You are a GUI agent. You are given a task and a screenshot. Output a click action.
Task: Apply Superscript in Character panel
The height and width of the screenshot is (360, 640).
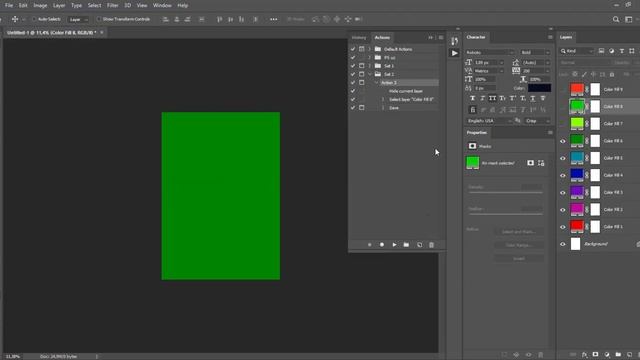(512, 98)
